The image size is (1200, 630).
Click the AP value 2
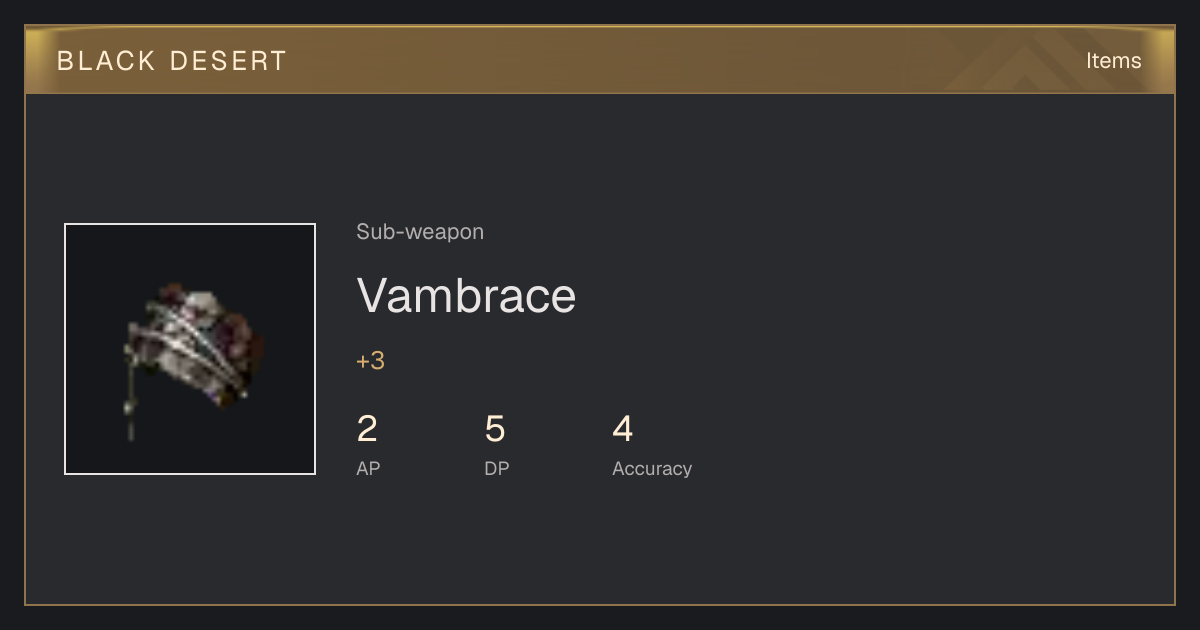point(367,429)
